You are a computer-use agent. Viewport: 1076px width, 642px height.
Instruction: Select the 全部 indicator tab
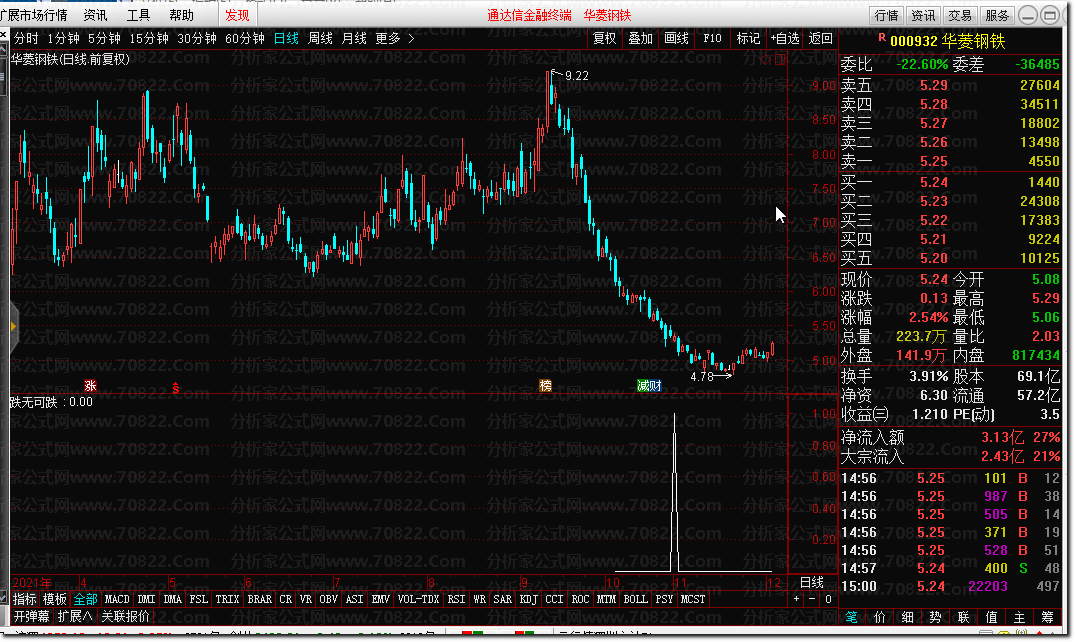[86, 599]
